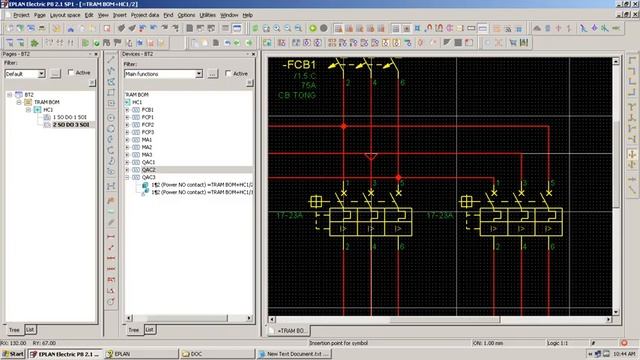Click 'Insertion point for symbol' status text
640x360 pixels.
point(339,343)
